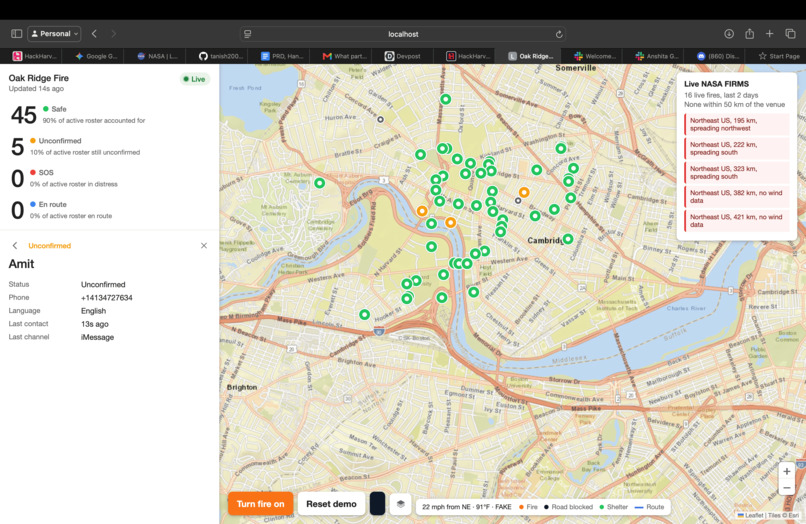The image size is (806, 524).
Task: Open the Share icon in Safari toolbar
Action: pyautogui.click(x=749, y=33)
